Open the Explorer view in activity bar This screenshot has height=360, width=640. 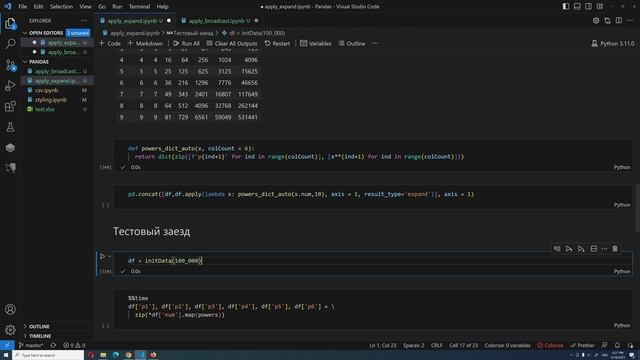pyautogui.click(x=10, y=23)
